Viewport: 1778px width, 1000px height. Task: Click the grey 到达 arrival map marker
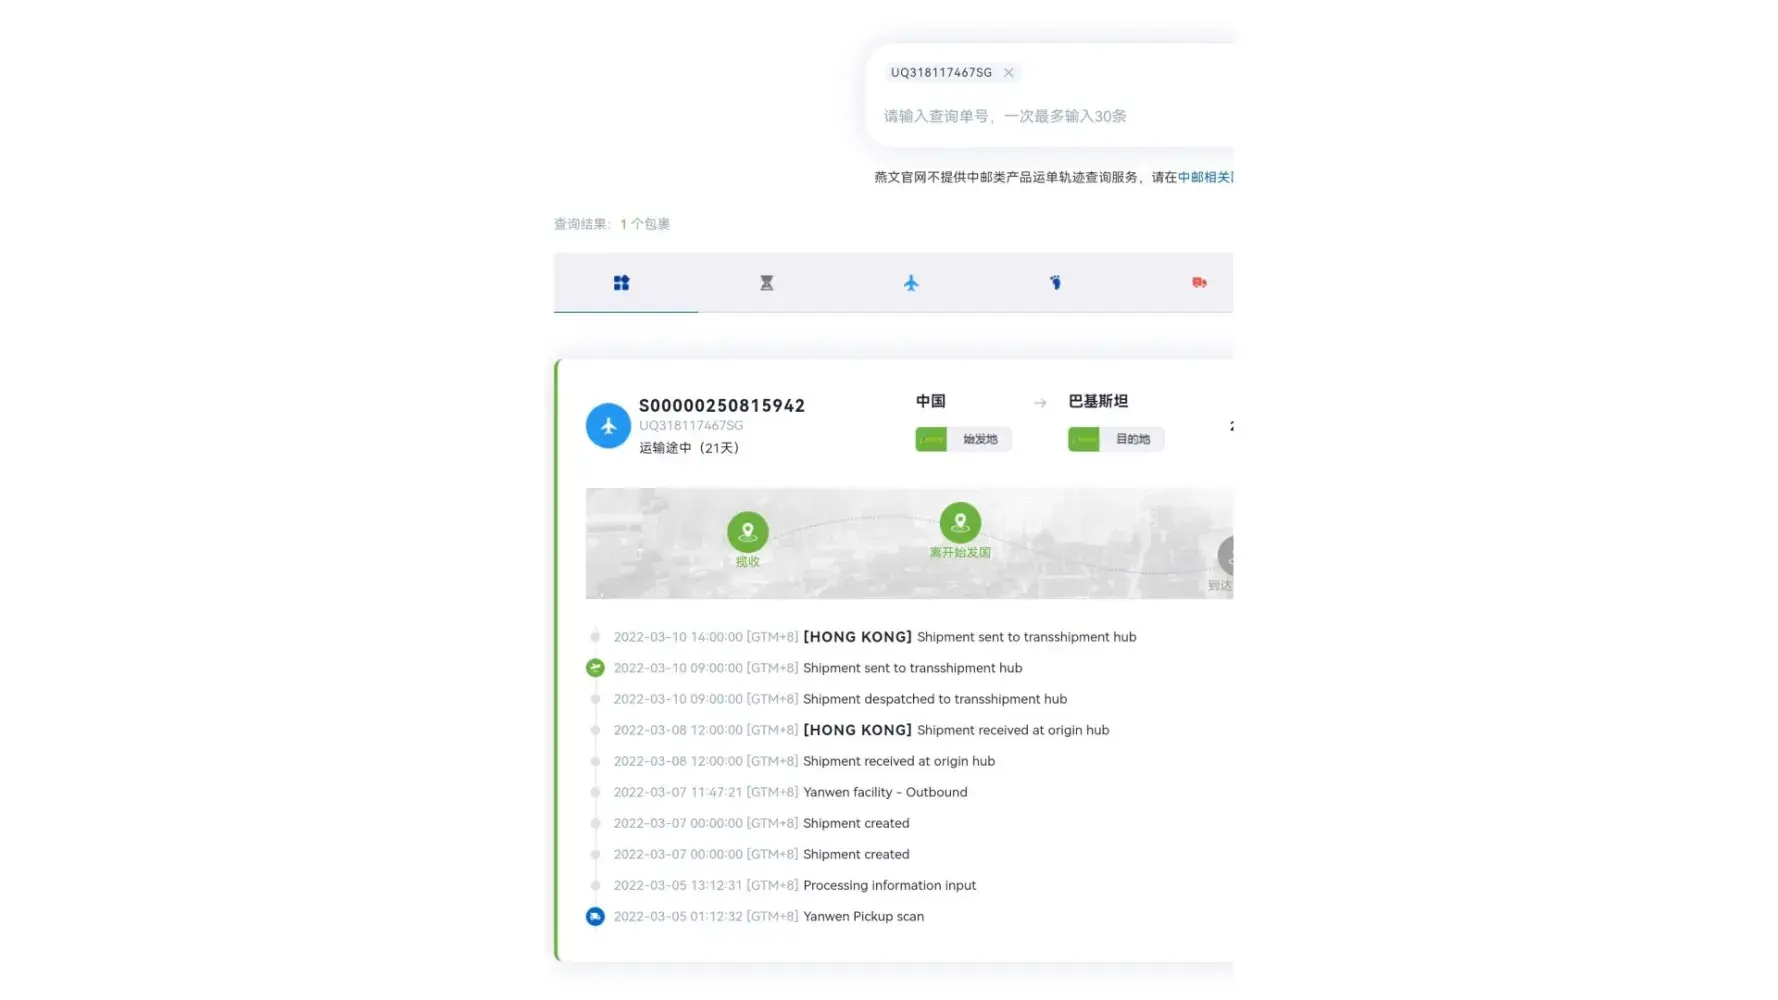pos(1227,556)
